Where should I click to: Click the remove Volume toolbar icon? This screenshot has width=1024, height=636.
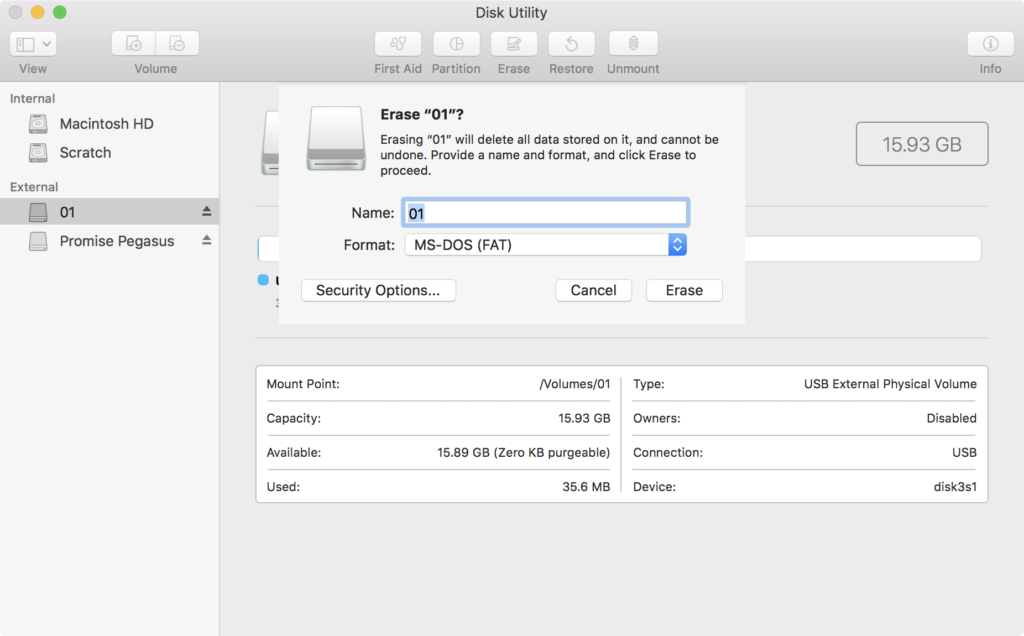click(177, 44)
